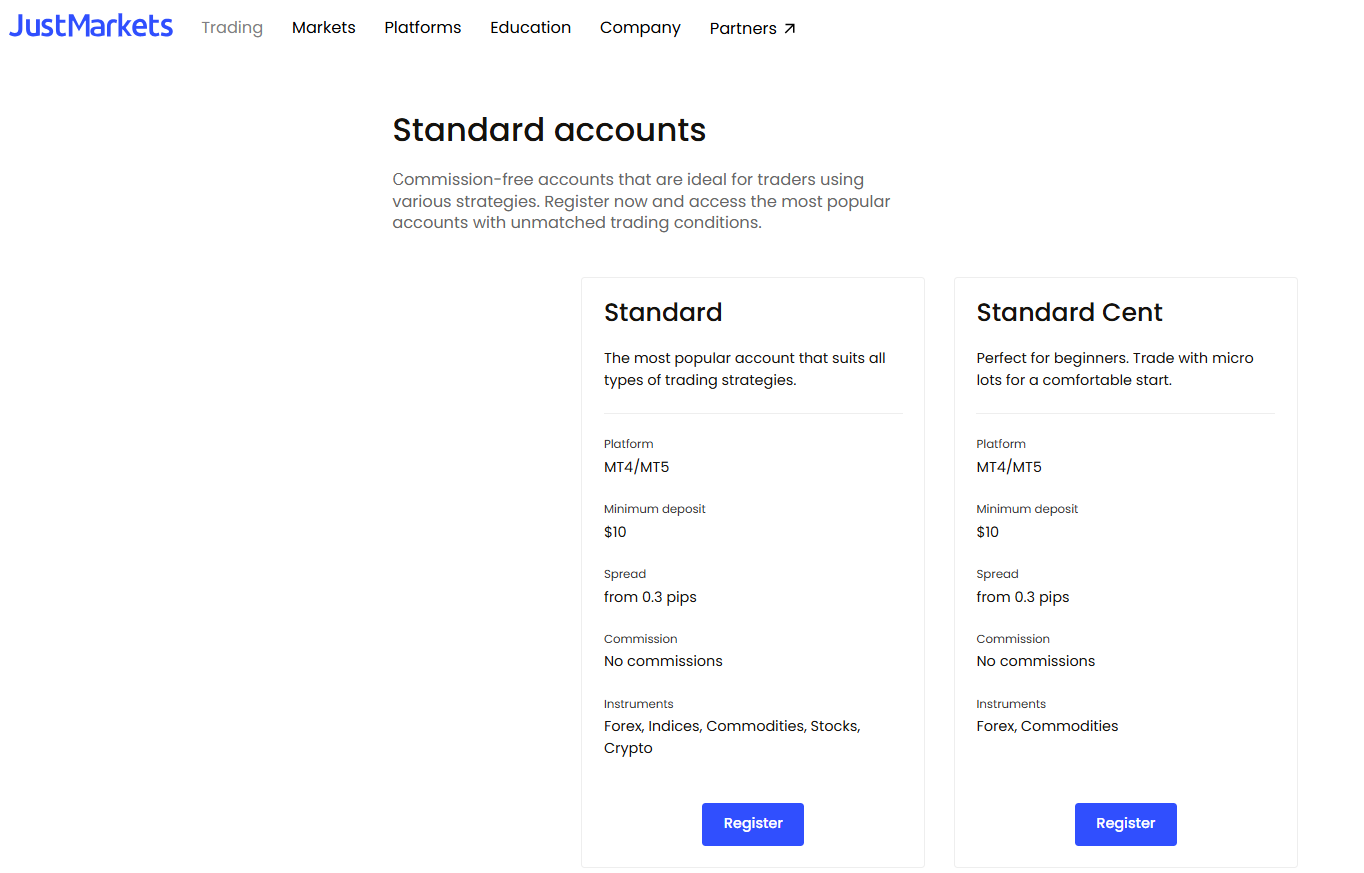Click the Platform label in the Standard card
Image resolution: width=1364 pixels, height=873 pixels.
pyautogui.click(x=629, y=444)
